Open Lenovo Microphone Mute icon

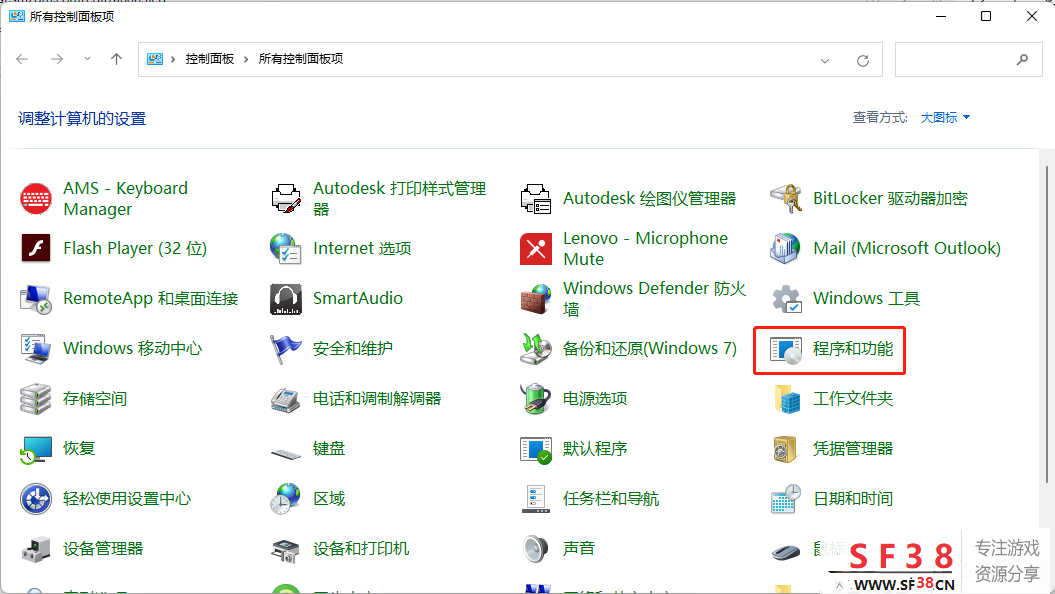click(x=536, y=249)
